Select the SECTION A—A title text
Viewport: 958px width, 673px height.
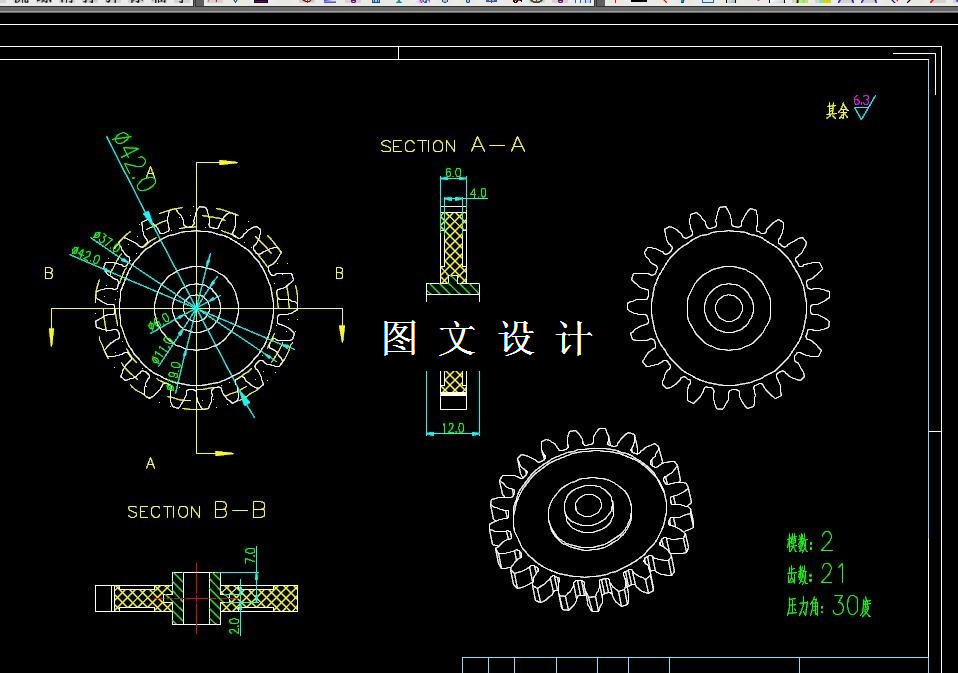coord(453,145)
